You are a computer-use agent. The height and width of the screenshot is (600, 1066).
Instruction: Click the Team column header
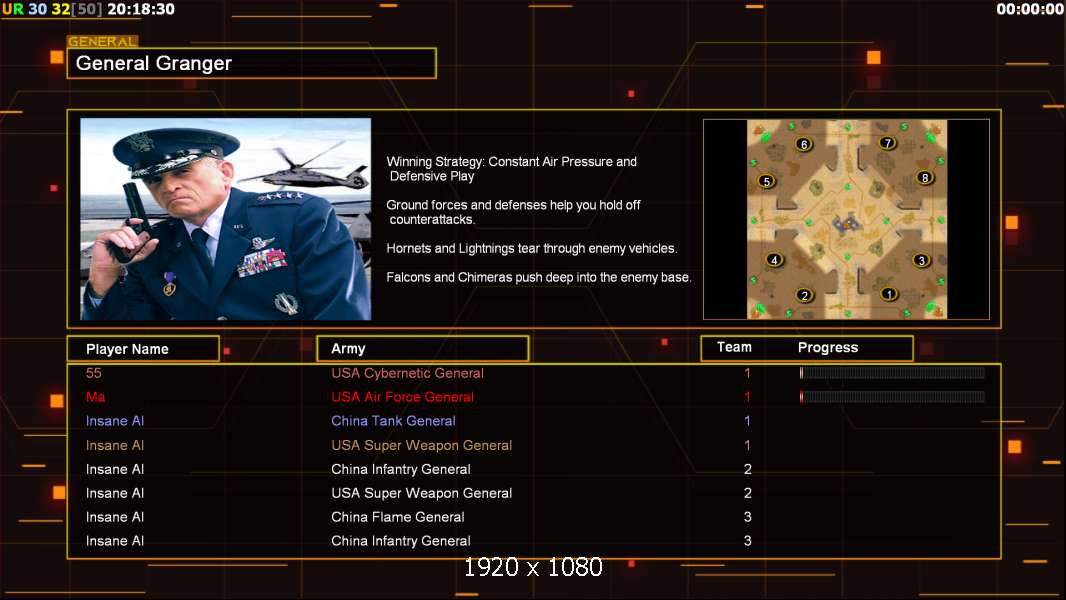(734, 347)
